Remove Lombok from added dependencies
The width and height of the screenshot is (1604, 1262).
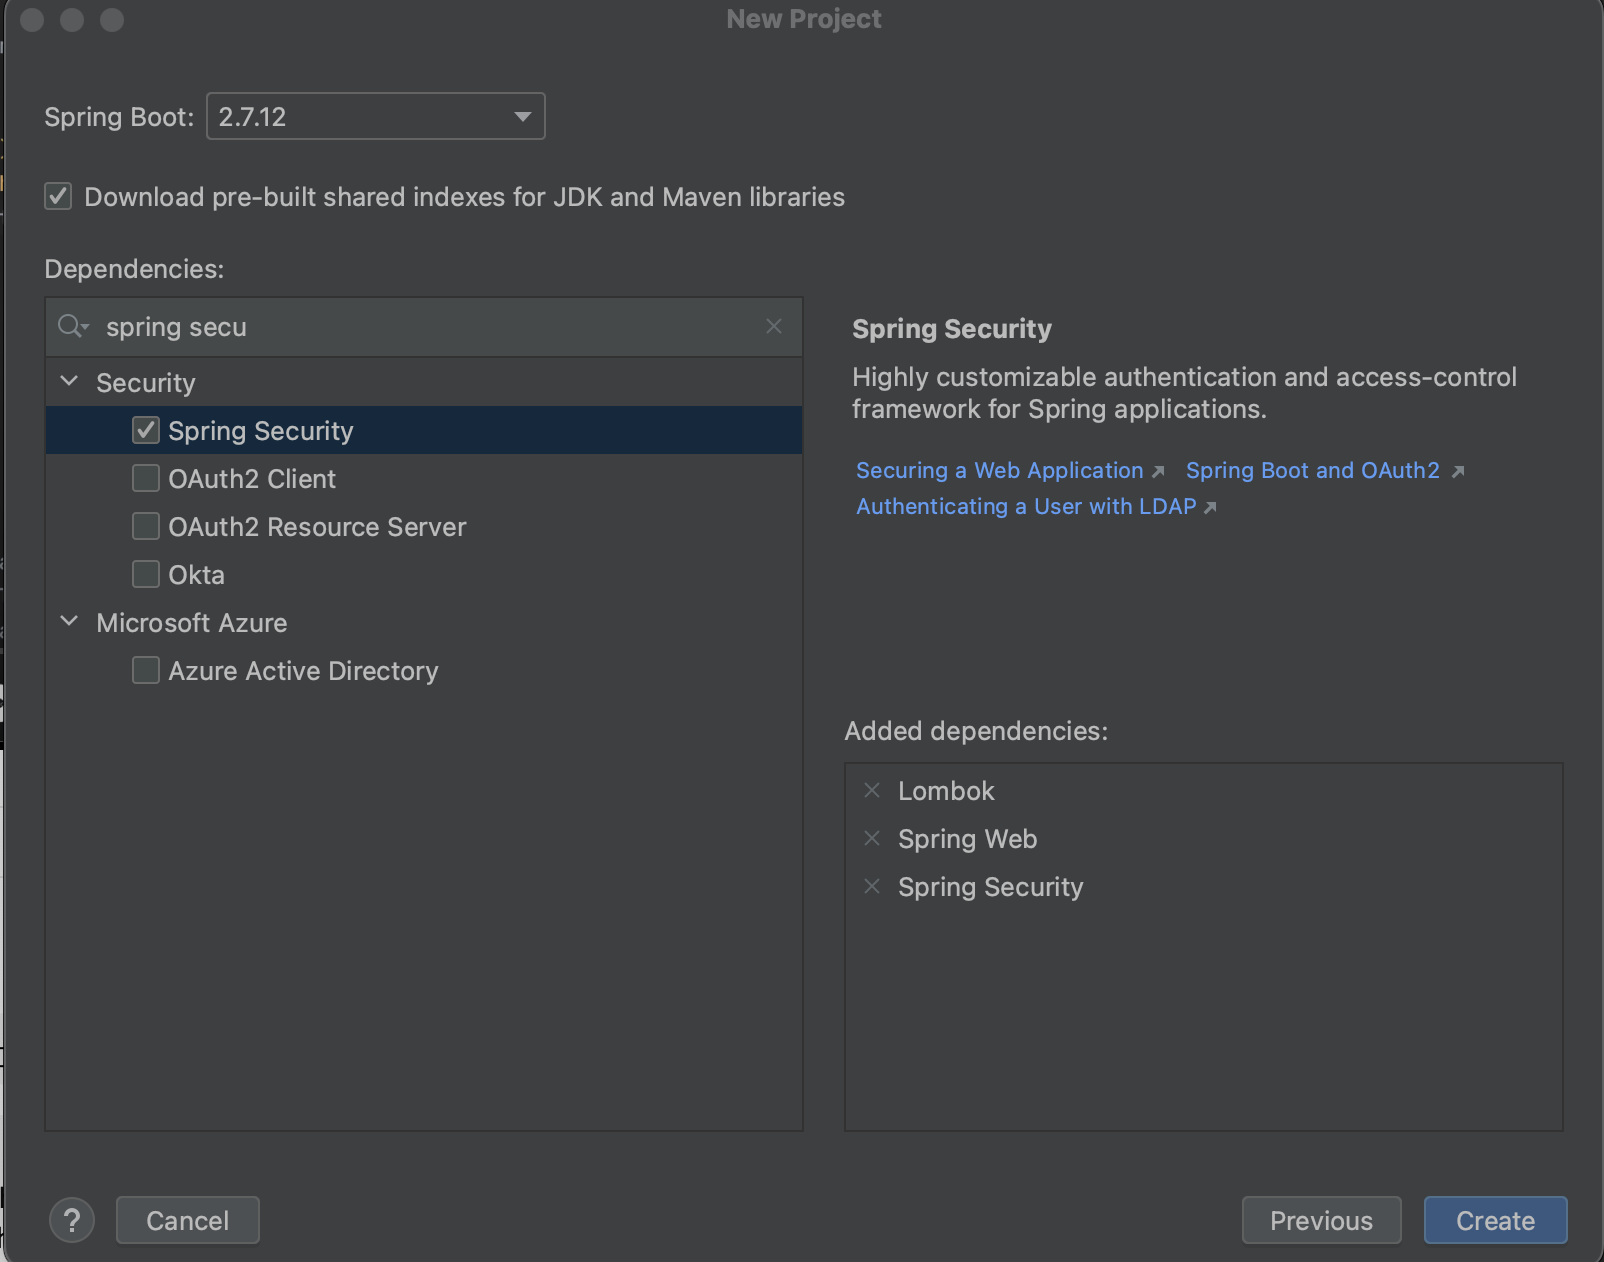coord(872,790)
